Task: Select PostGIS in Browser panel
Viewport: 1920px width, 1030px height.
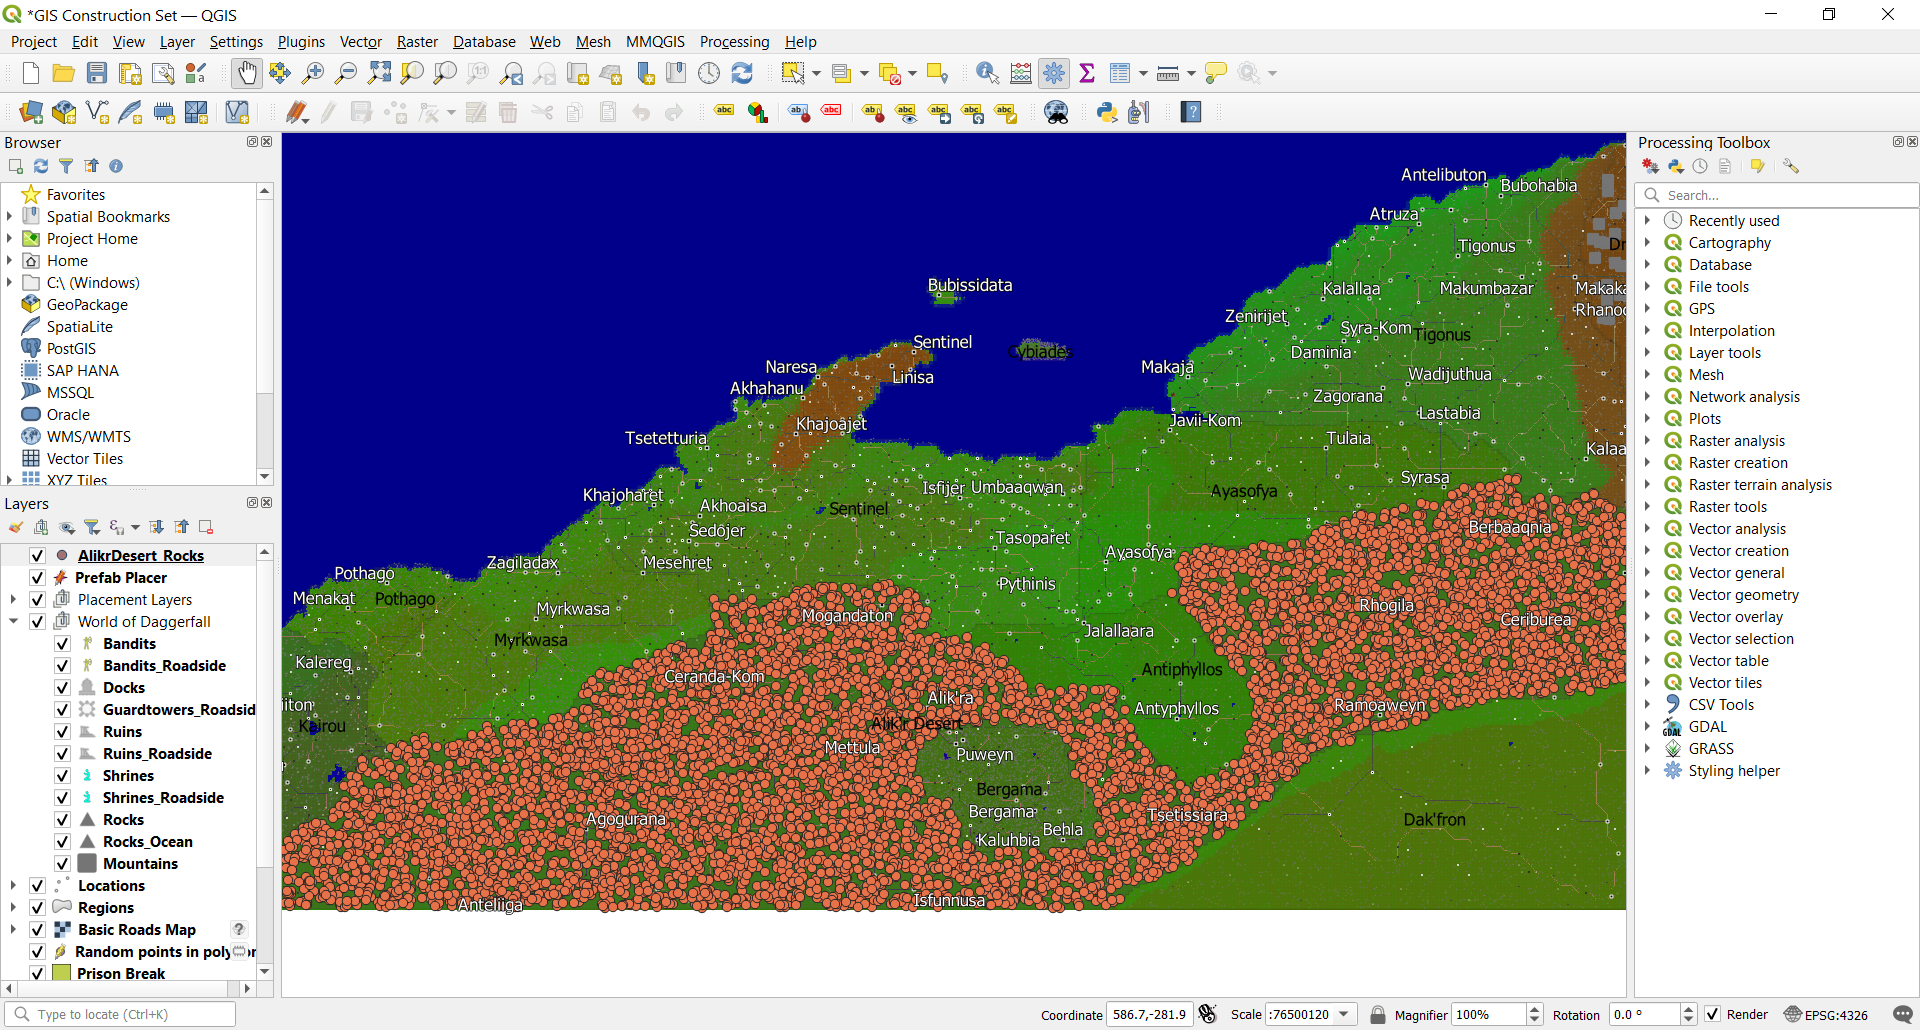Action: pyautogui.click(x=71, y=349)
